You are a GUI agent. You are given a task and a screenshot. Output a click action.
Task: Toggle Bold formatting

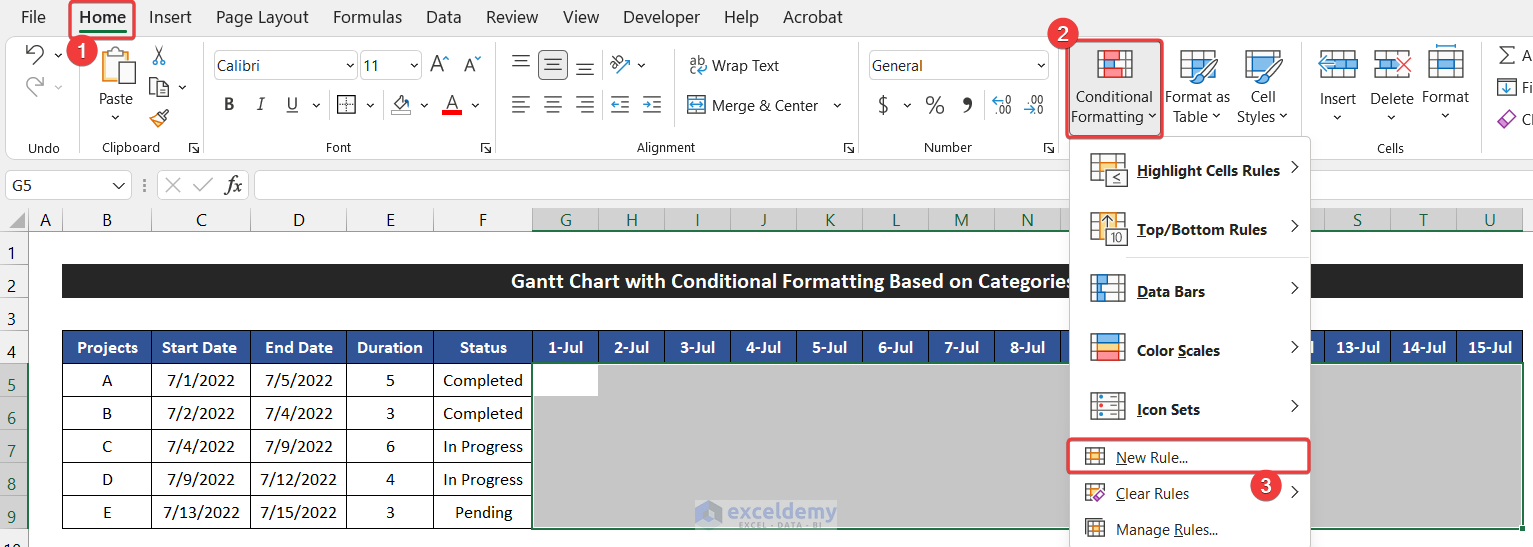click(229, 104)
